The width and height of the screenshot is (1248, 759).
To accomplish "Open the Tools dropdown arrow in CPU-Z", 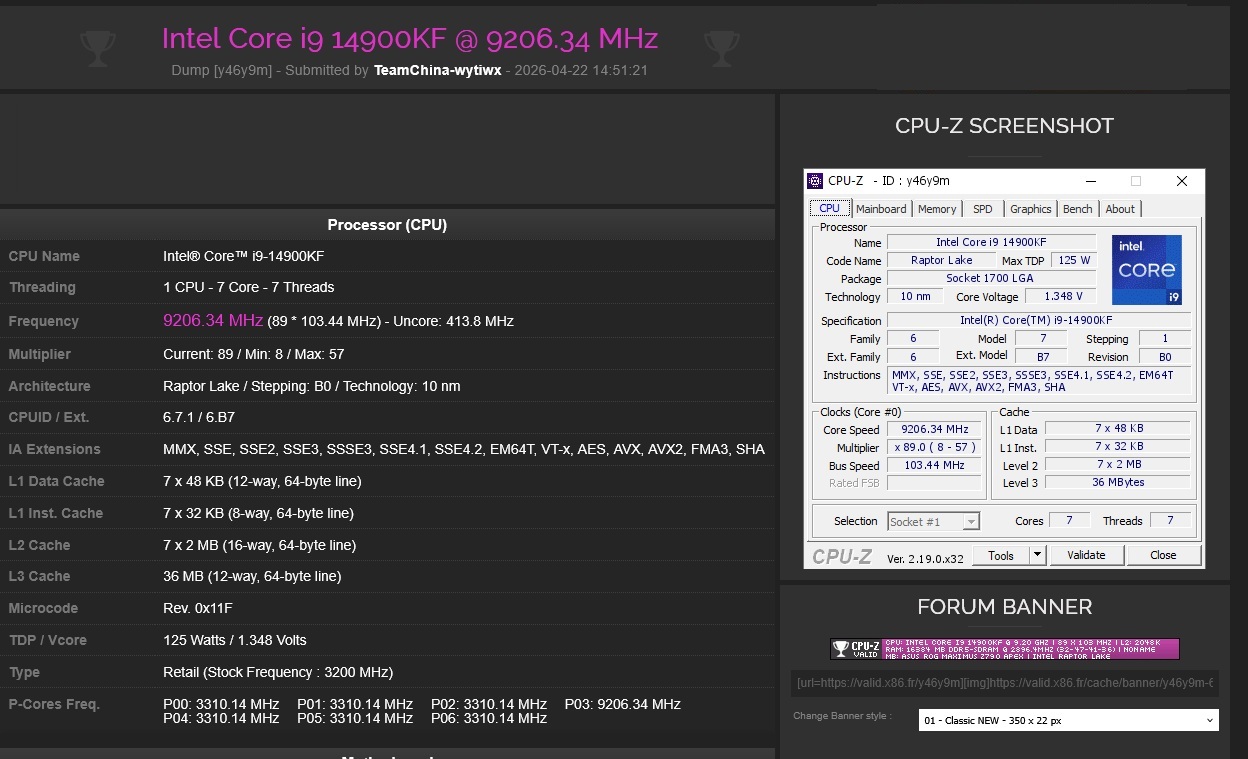I will point(1038,555).
